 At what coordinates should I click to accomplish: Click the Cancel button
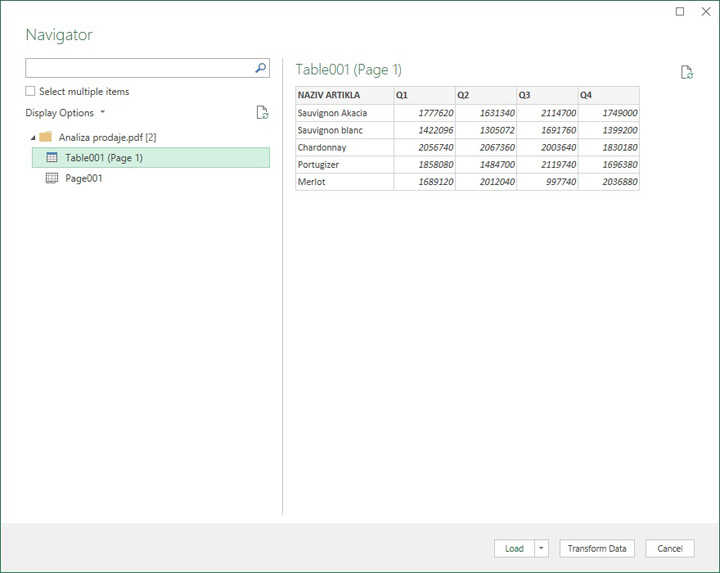[x=669, y=548]
